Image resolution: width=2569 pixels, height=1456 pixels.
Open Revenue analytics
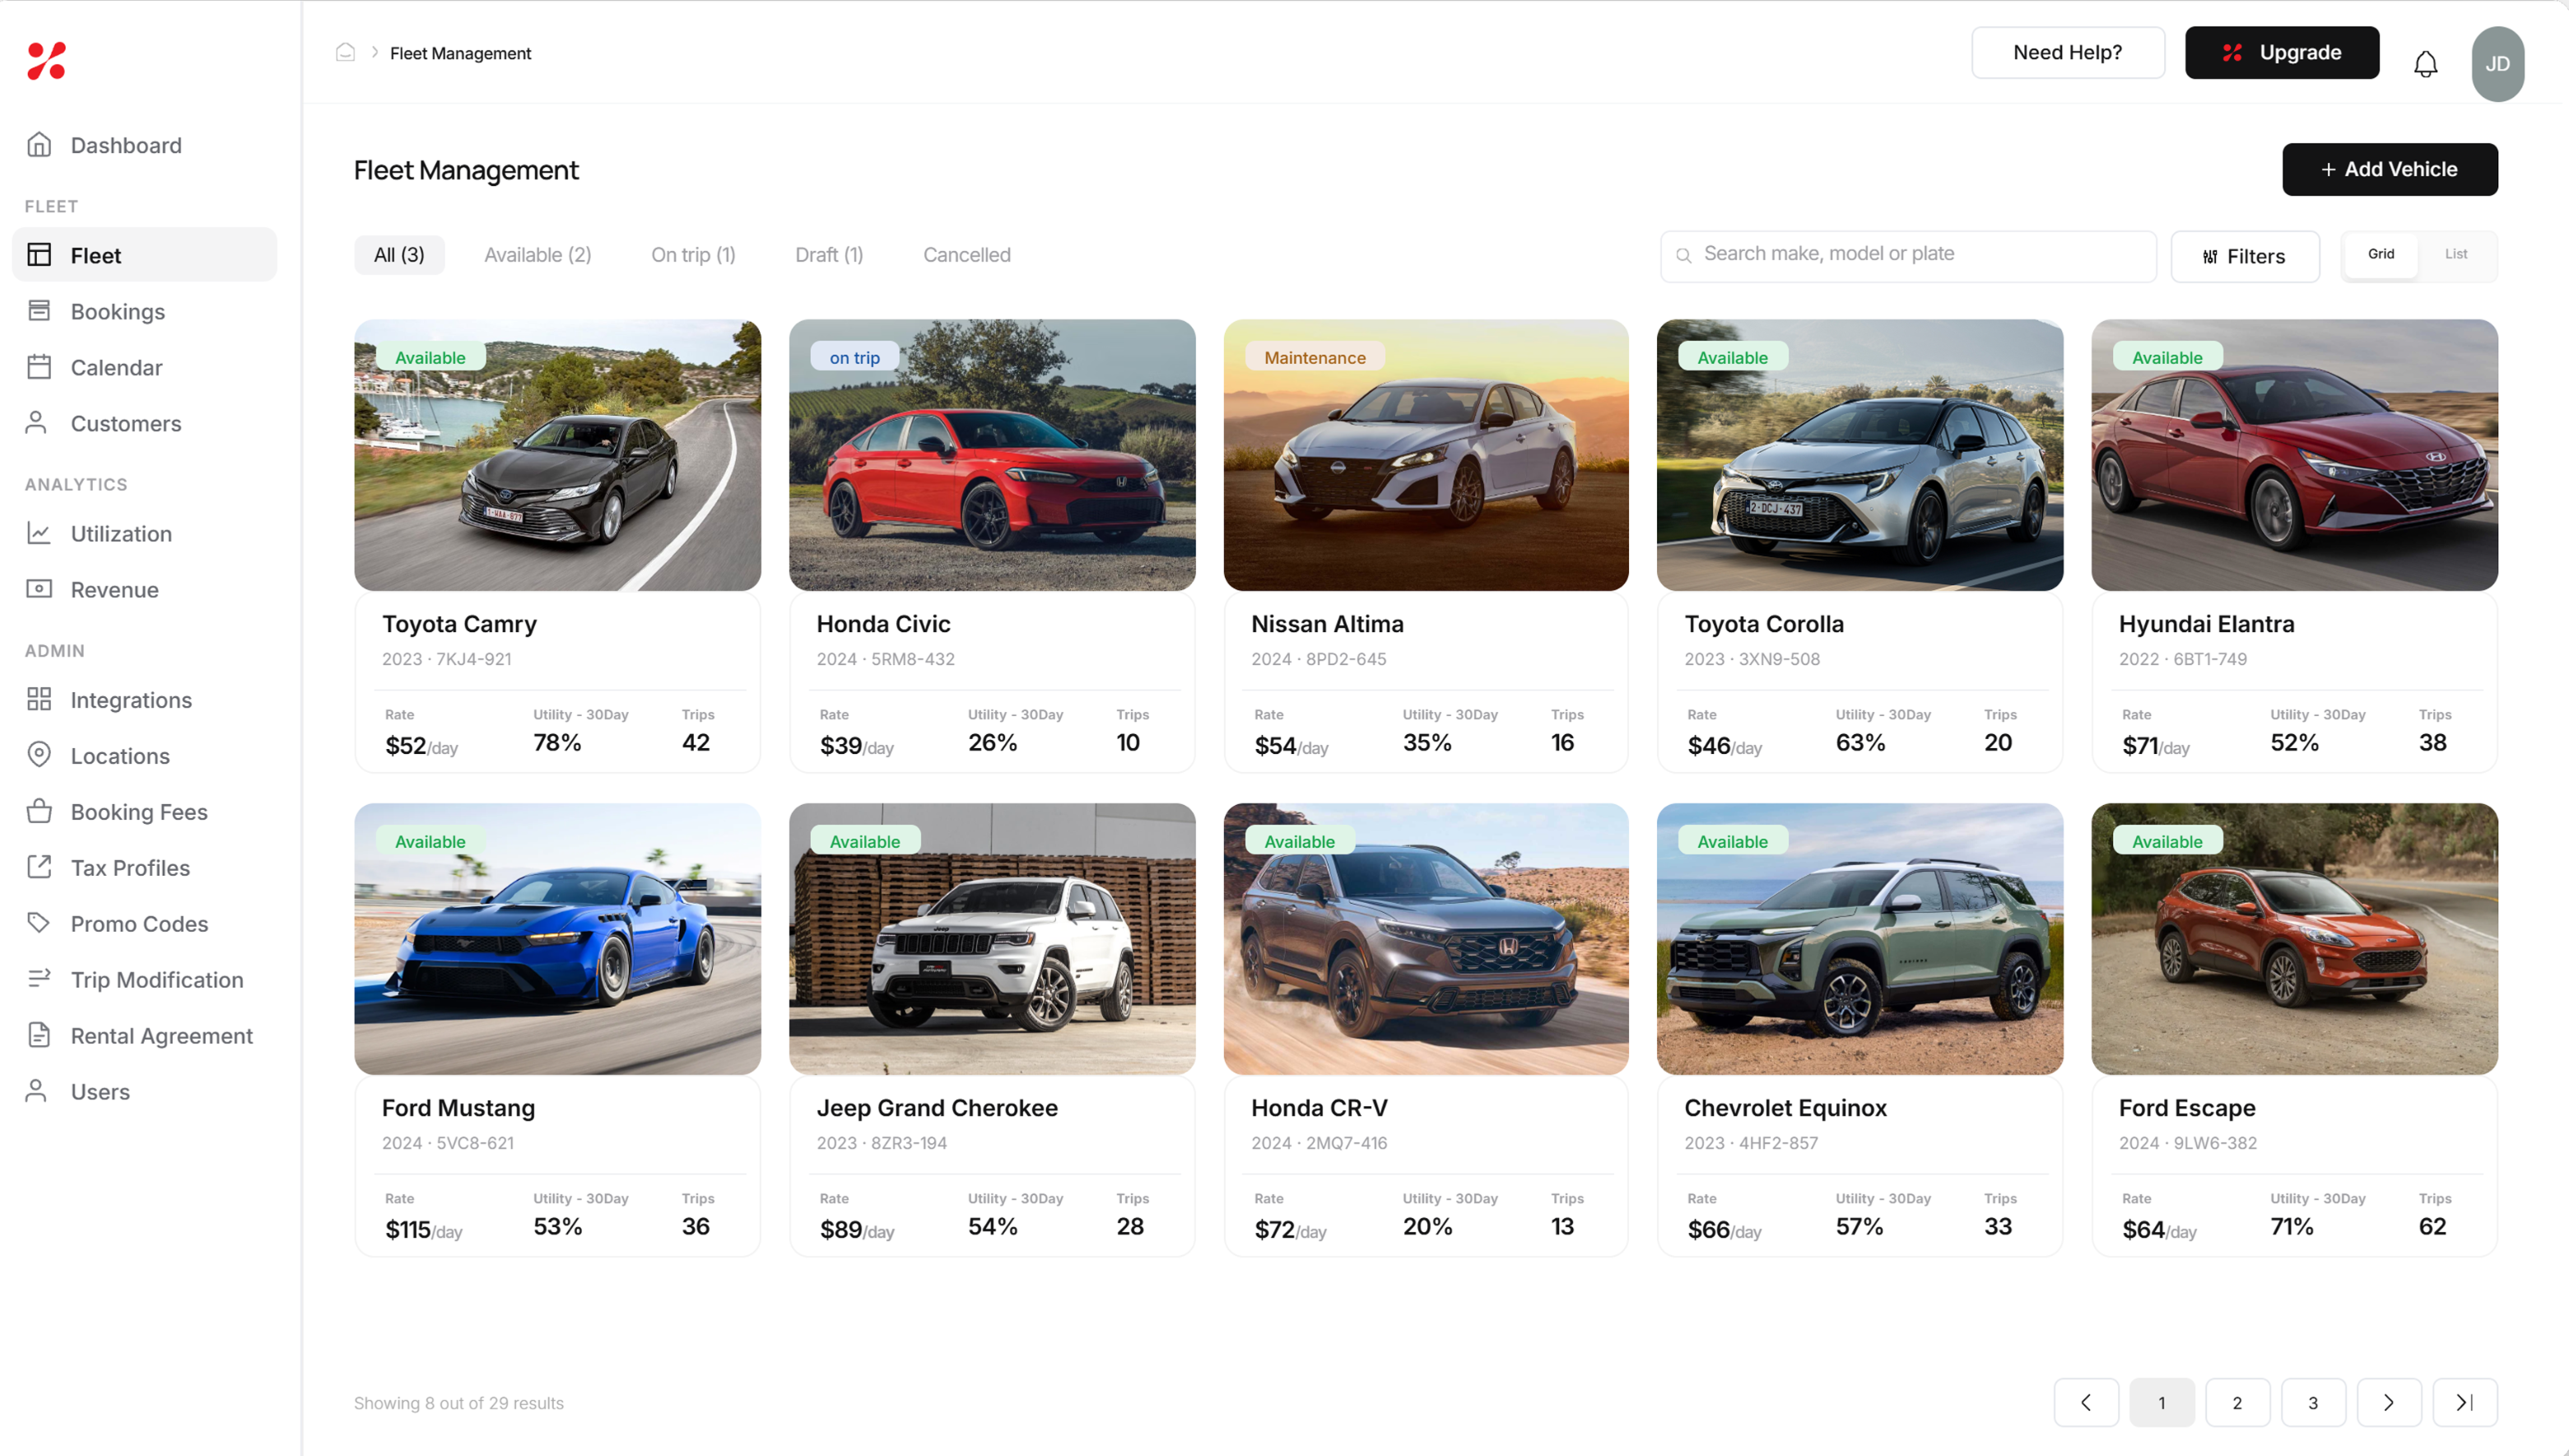pos(144,589)
